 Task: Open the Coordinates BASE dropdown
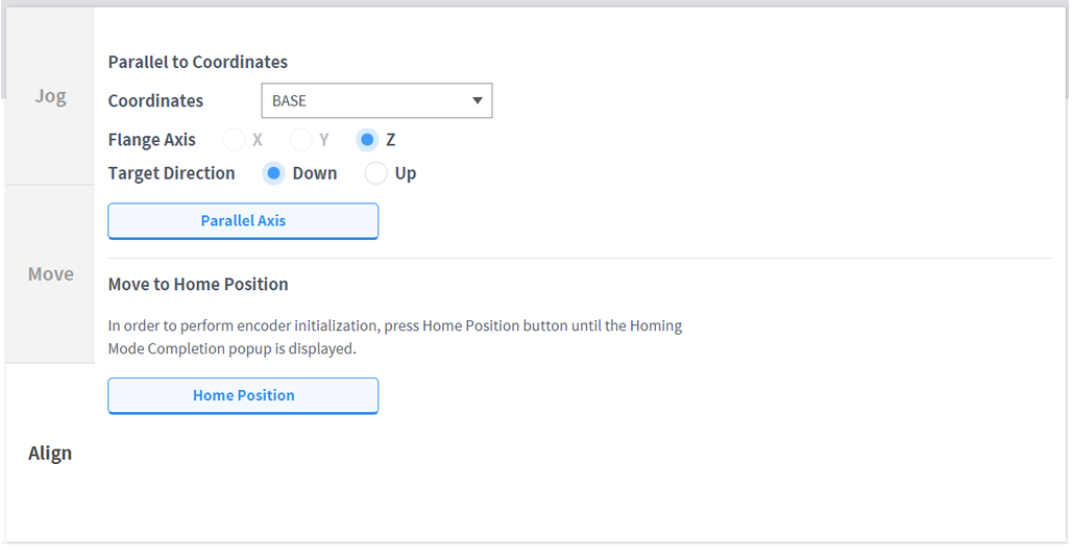(365, 101)
